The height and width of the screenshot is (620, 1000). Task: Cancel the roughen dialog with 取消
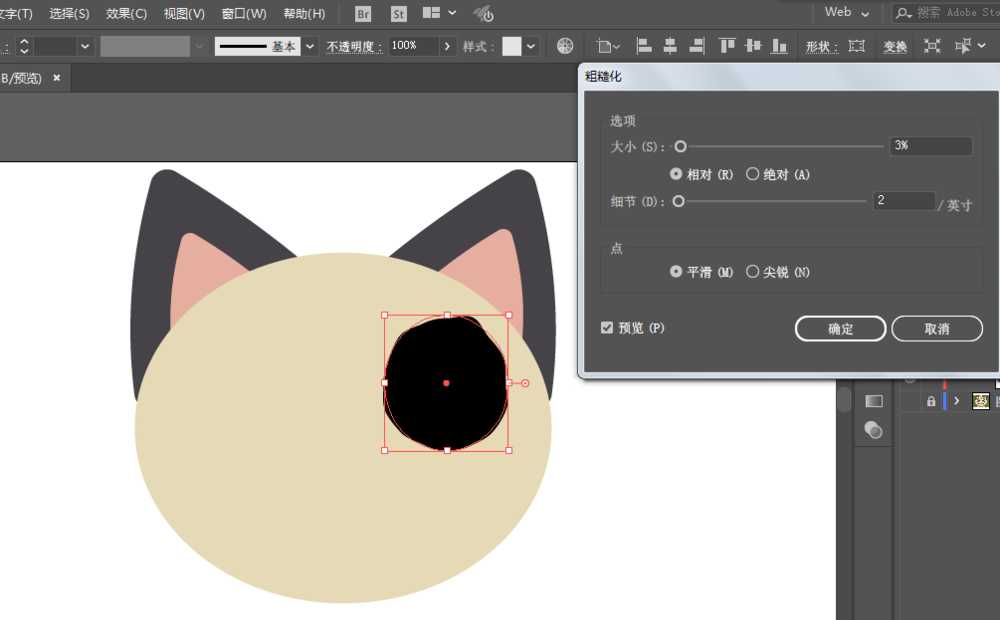coord(937,328)
